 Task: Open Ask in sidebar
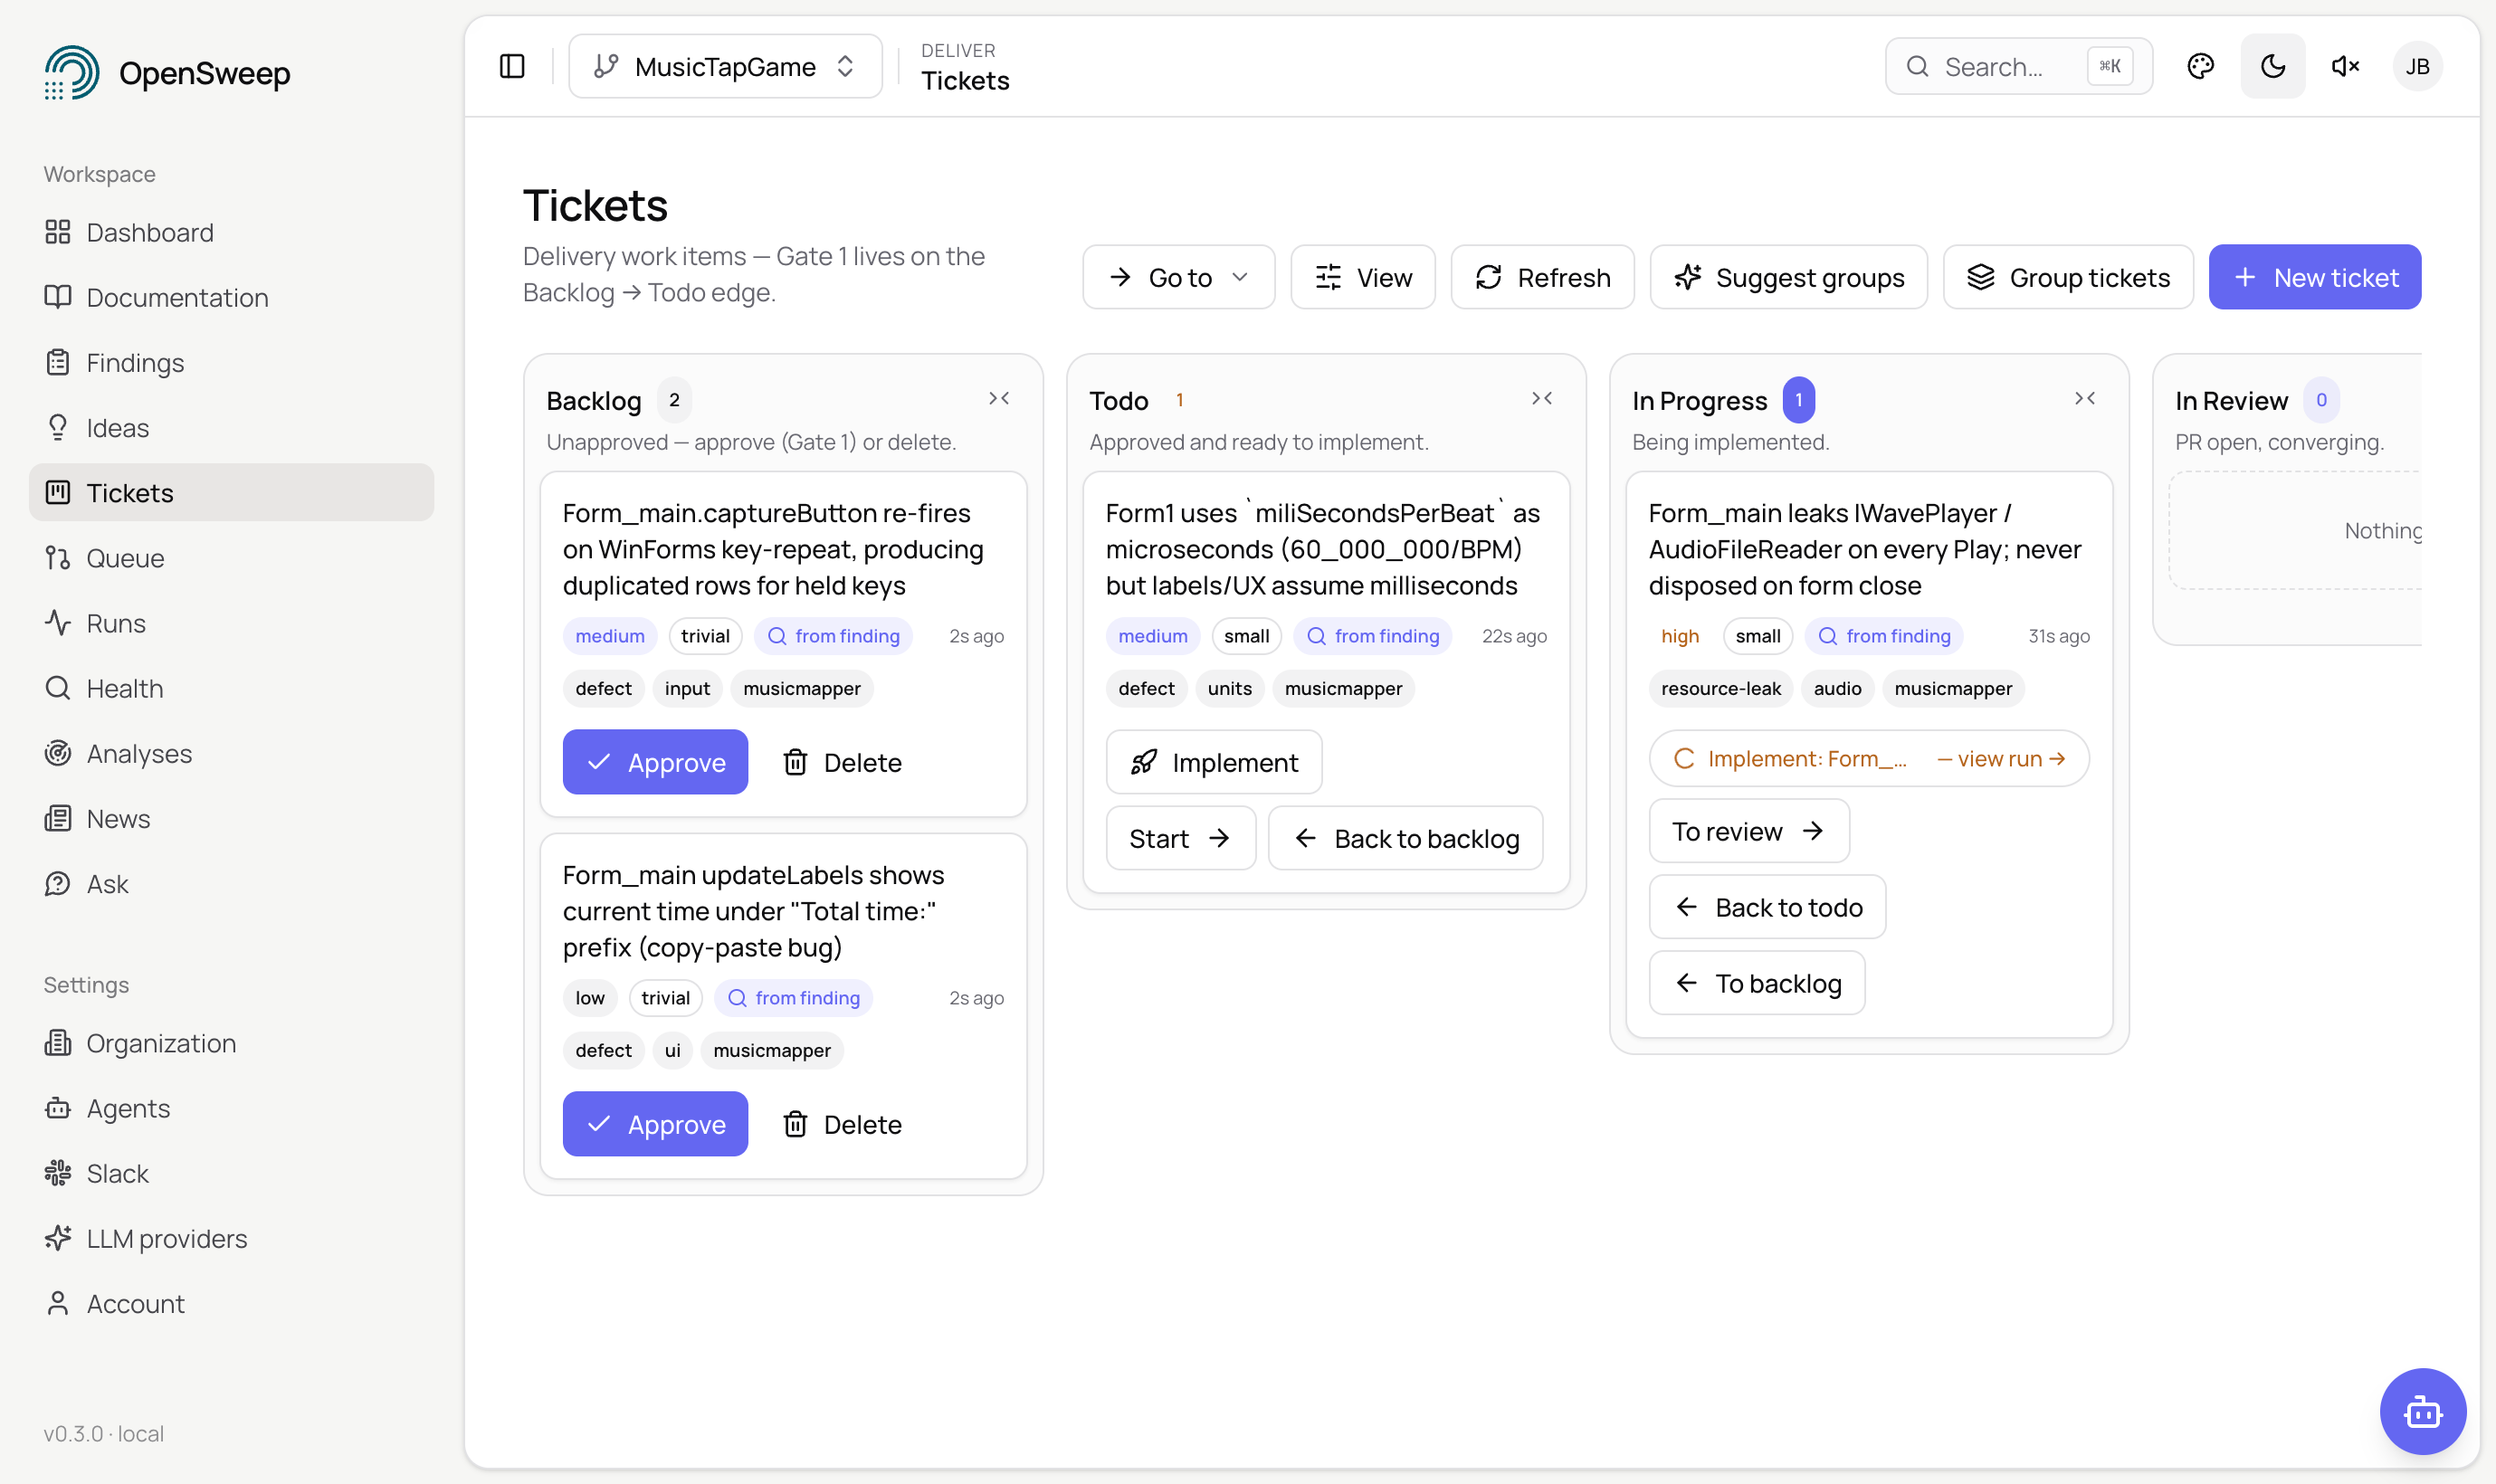point(231,883)
